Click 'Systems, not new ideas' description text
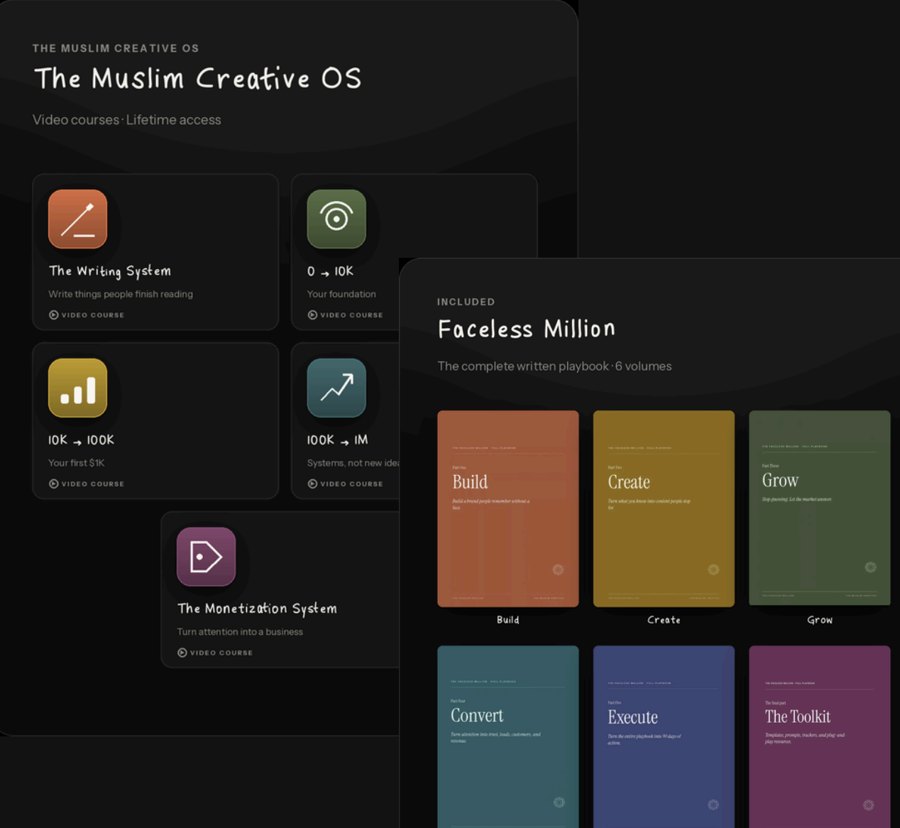 point(353,462)
